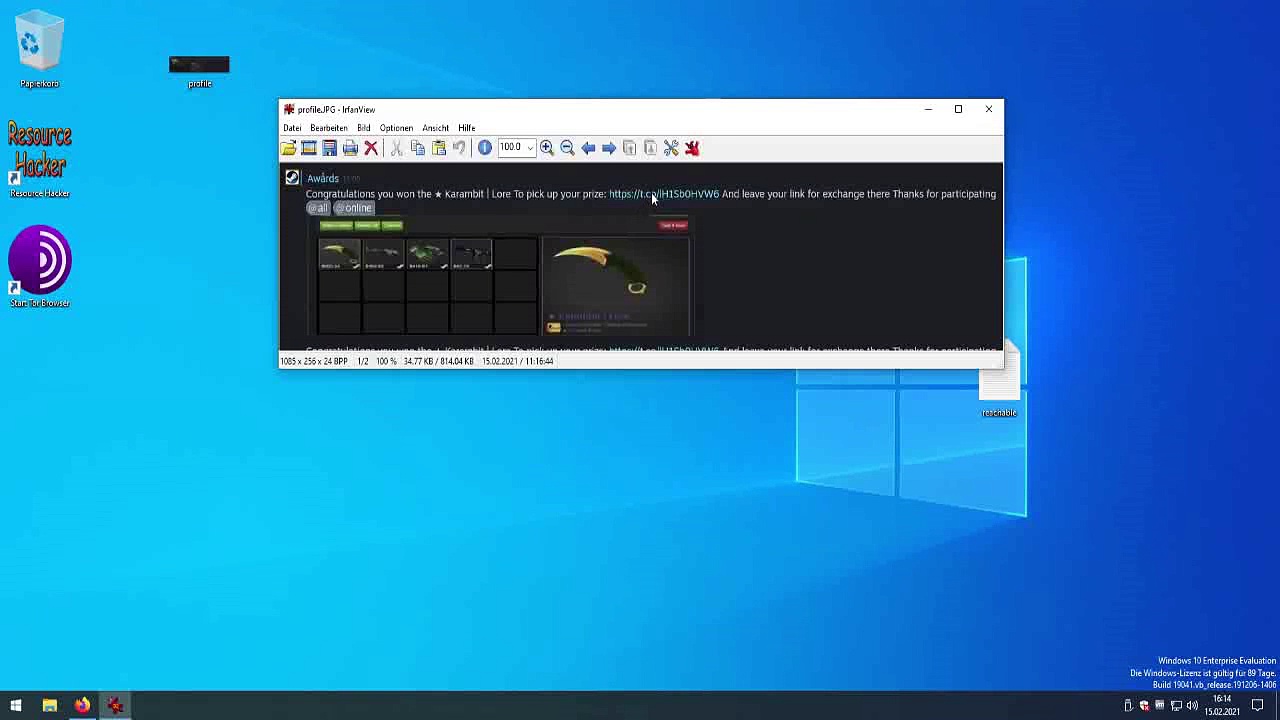Click the Open file folder icon
Image resolution: width=1280 pixels, height=720 pixels.
(x=289, y=148)
